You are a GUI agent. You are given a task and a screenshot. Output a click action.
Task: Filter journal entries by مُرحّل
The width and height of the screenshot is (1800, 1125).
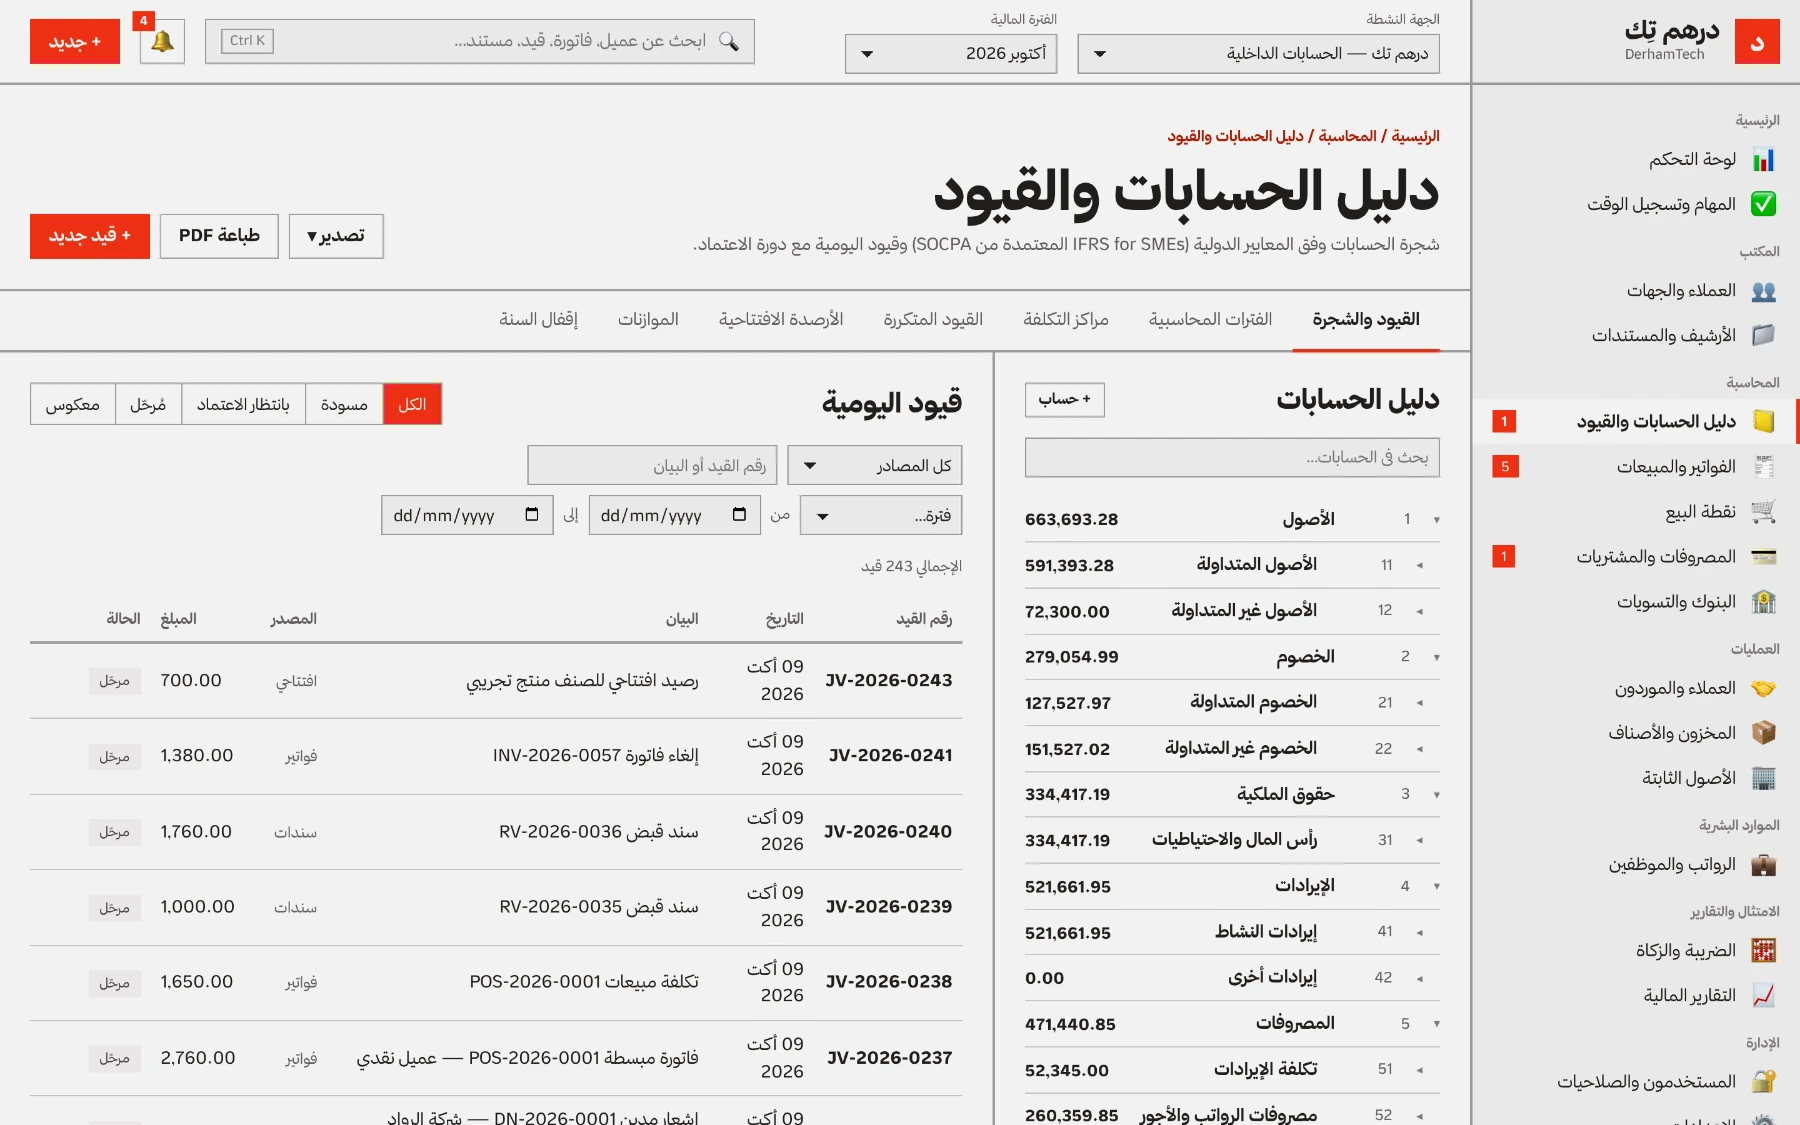click(148, 404)
